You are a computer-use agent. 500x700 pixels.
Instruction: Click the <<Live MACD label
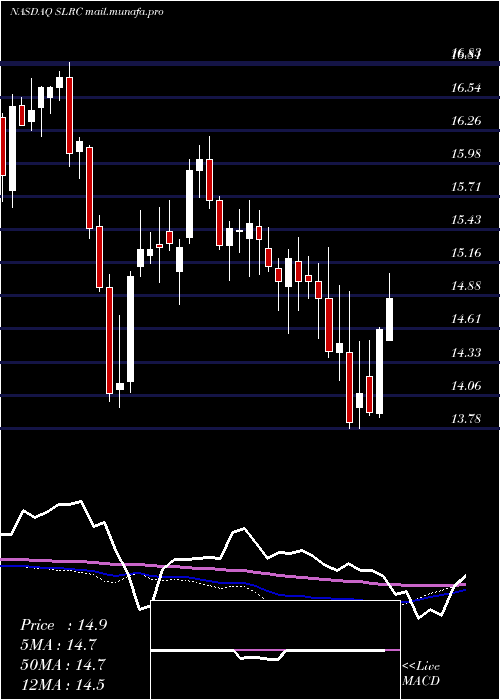421,673
